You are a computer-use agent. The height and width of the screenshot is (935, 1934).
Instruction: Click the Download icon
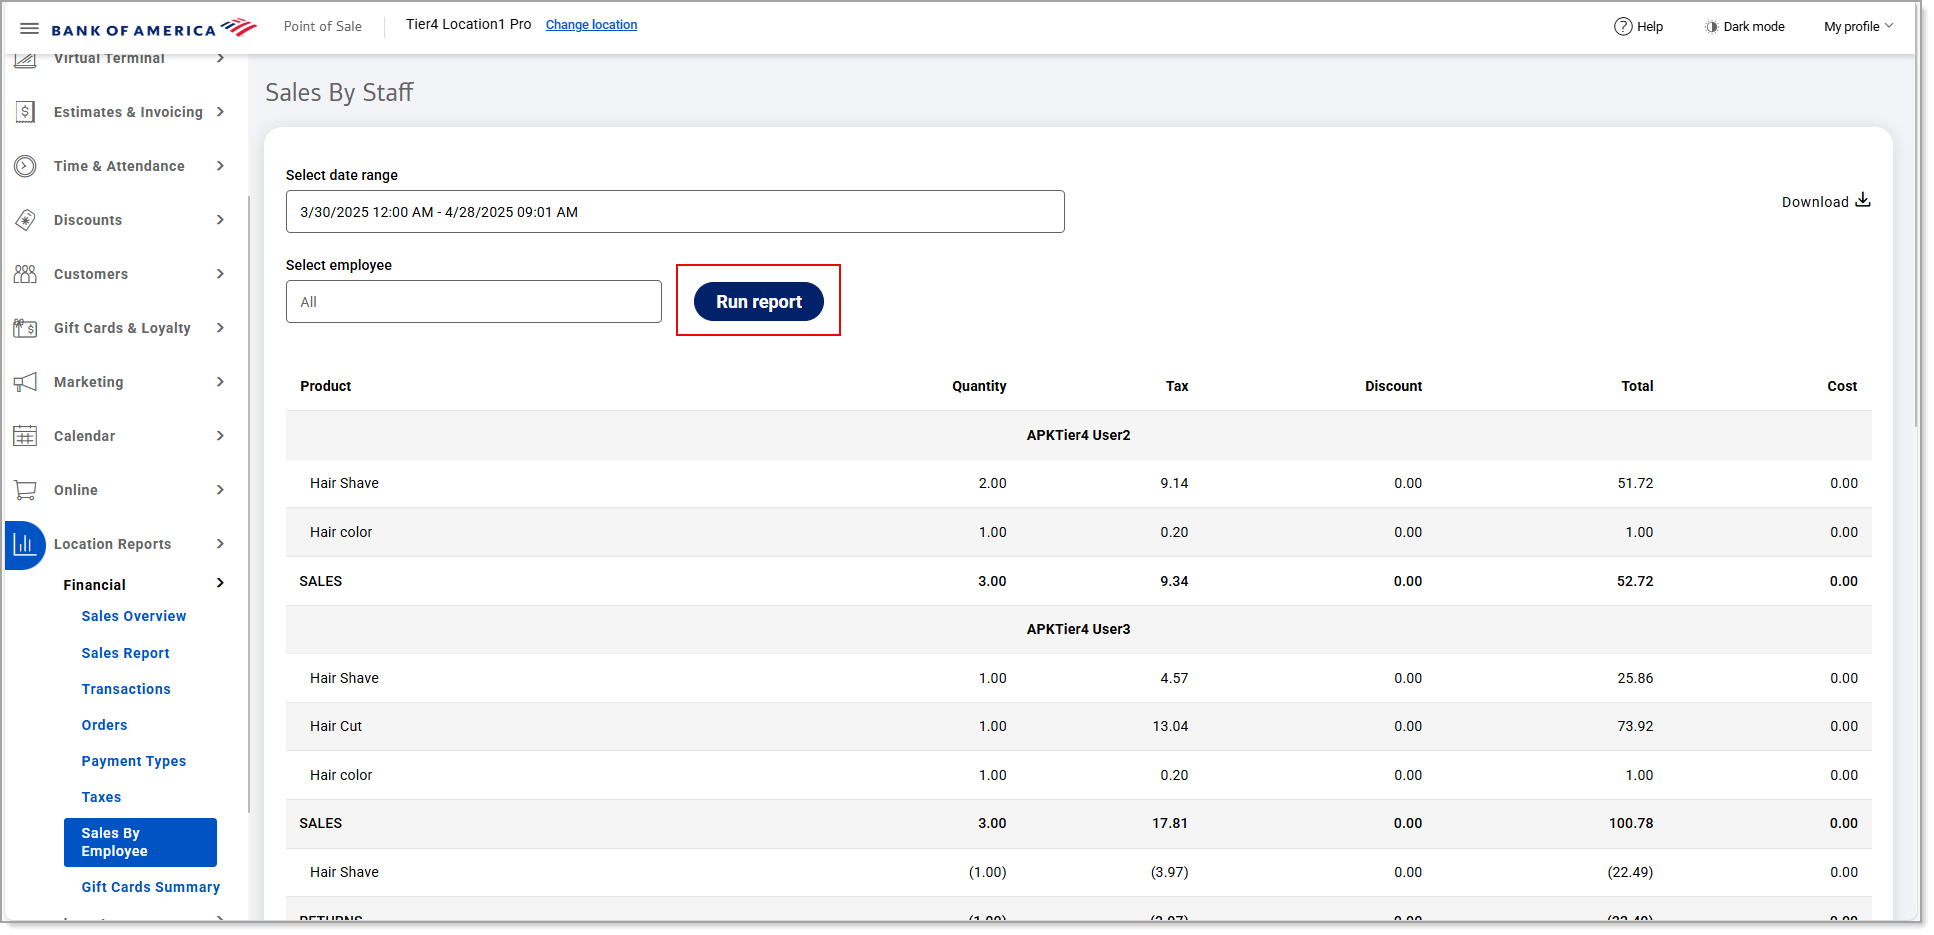click(x=1863, y=200)
